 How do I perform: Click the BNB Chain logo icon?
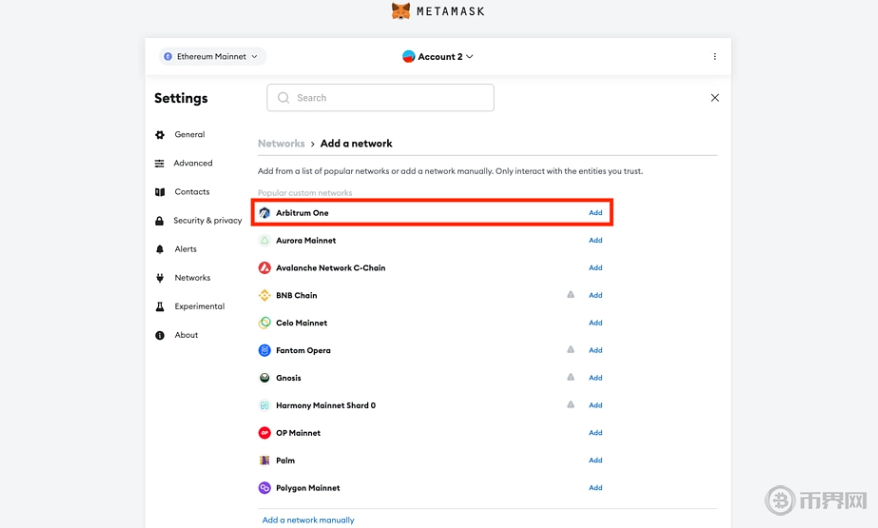pyautogui.click(x=265, y=296)
